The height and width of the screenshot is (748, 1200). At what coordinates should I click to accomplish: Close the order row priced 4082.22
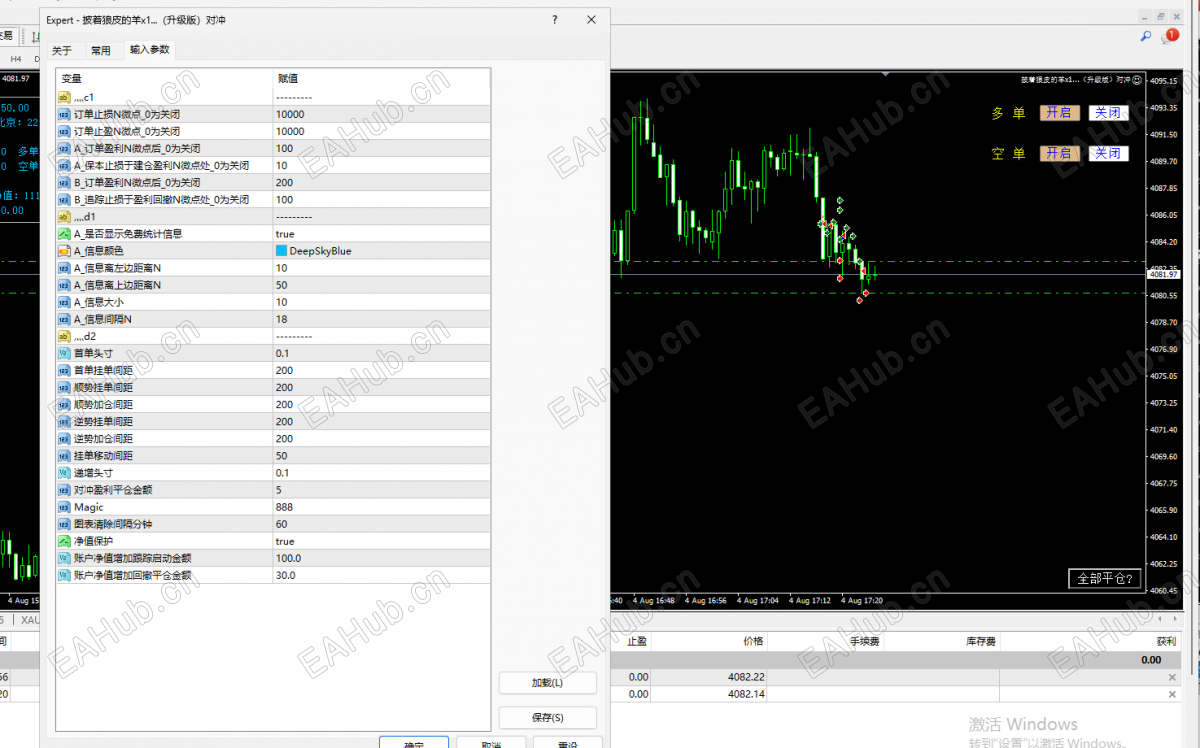click(x=1172, y=677)
